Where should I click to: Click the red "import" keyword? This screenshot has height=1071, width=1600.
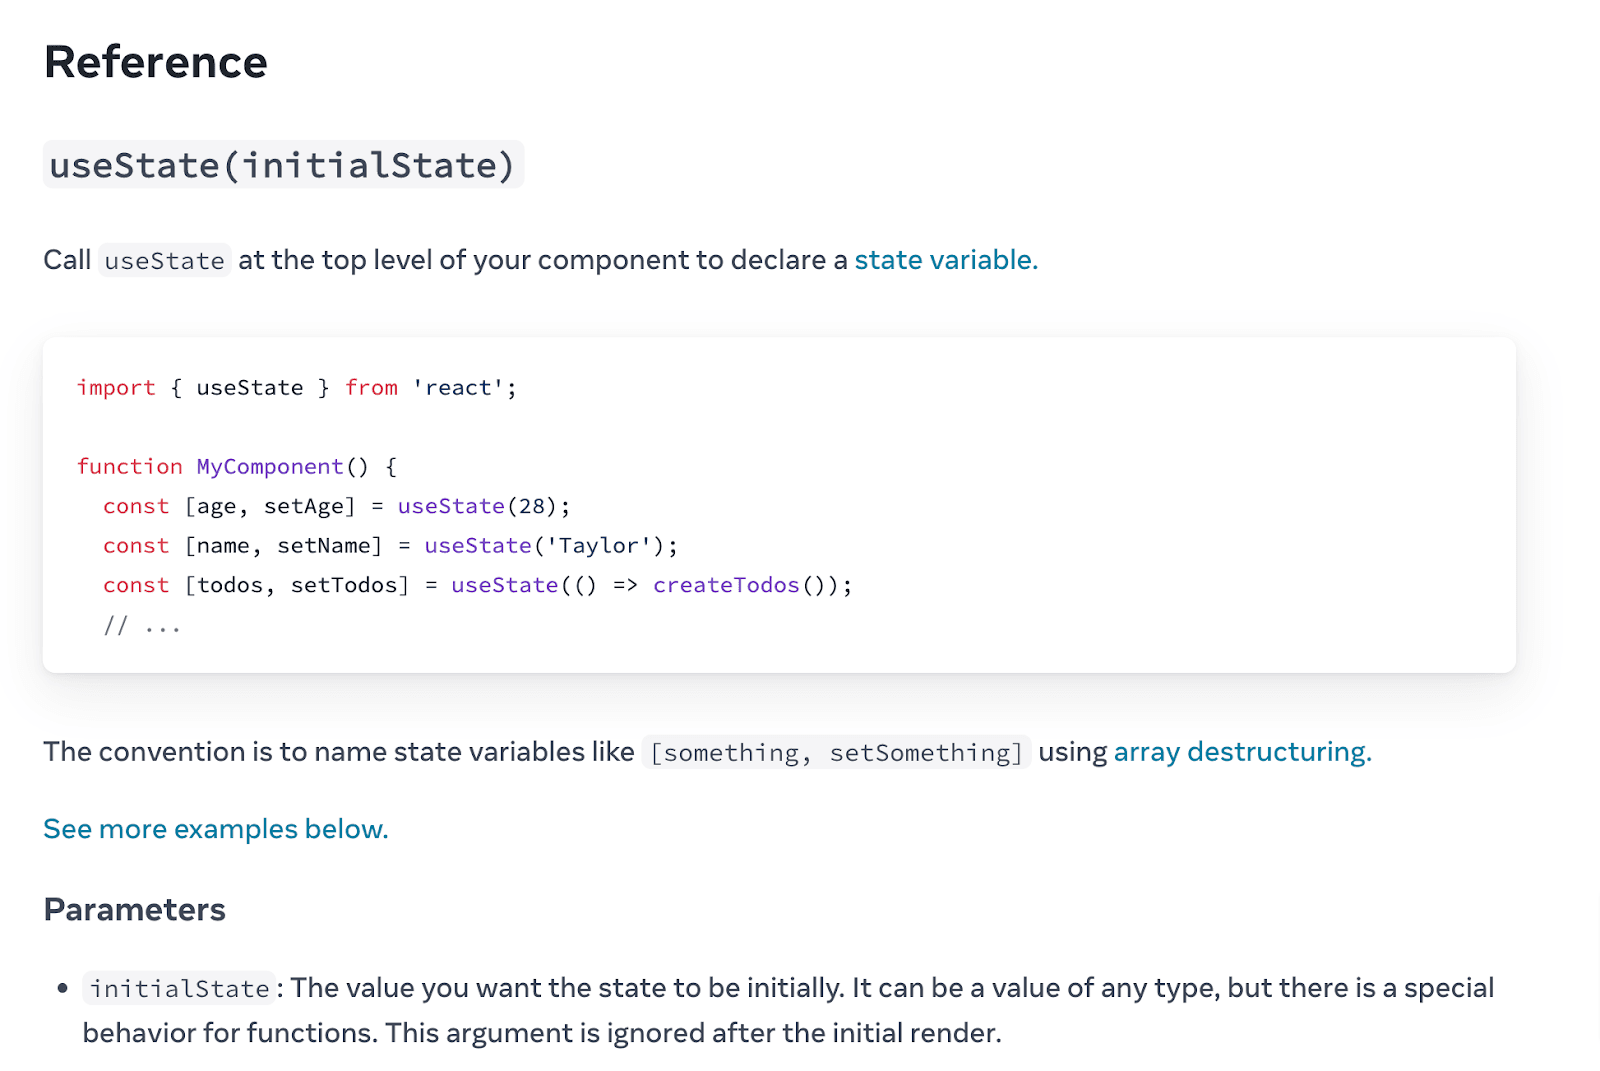coord(116,388)
